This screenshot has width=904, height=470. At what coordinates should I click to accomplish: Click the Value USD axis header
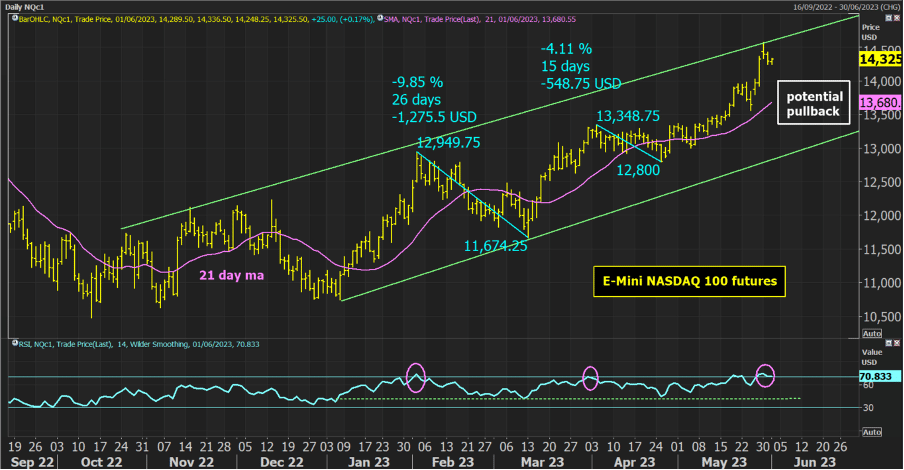(872, 357)
